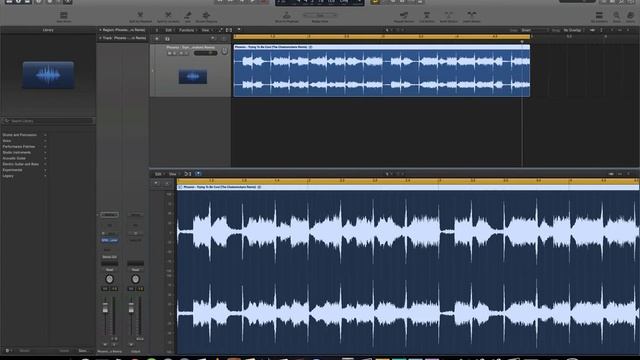
Task: Add a new track with the plus button
Action: 157,39
